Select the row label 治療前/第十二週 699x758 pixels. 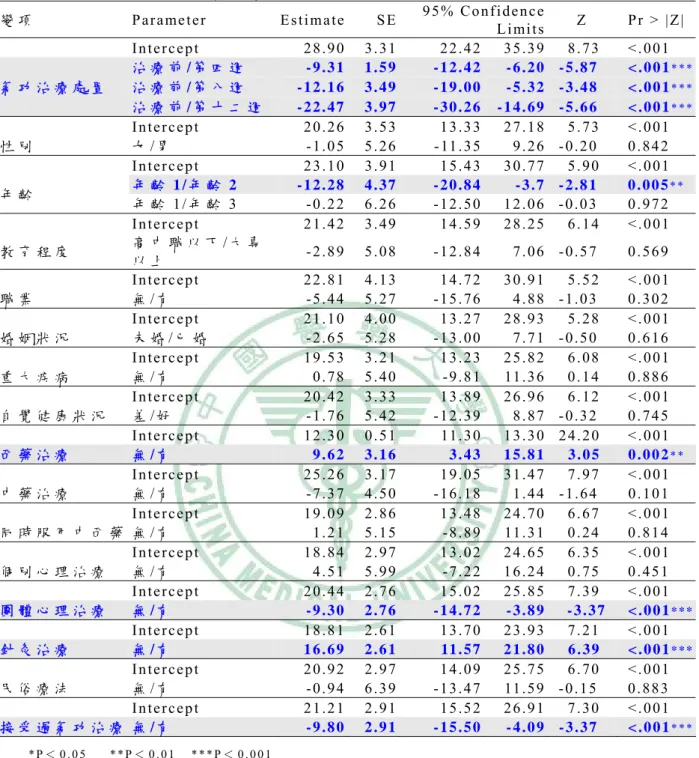click(196, 107)
